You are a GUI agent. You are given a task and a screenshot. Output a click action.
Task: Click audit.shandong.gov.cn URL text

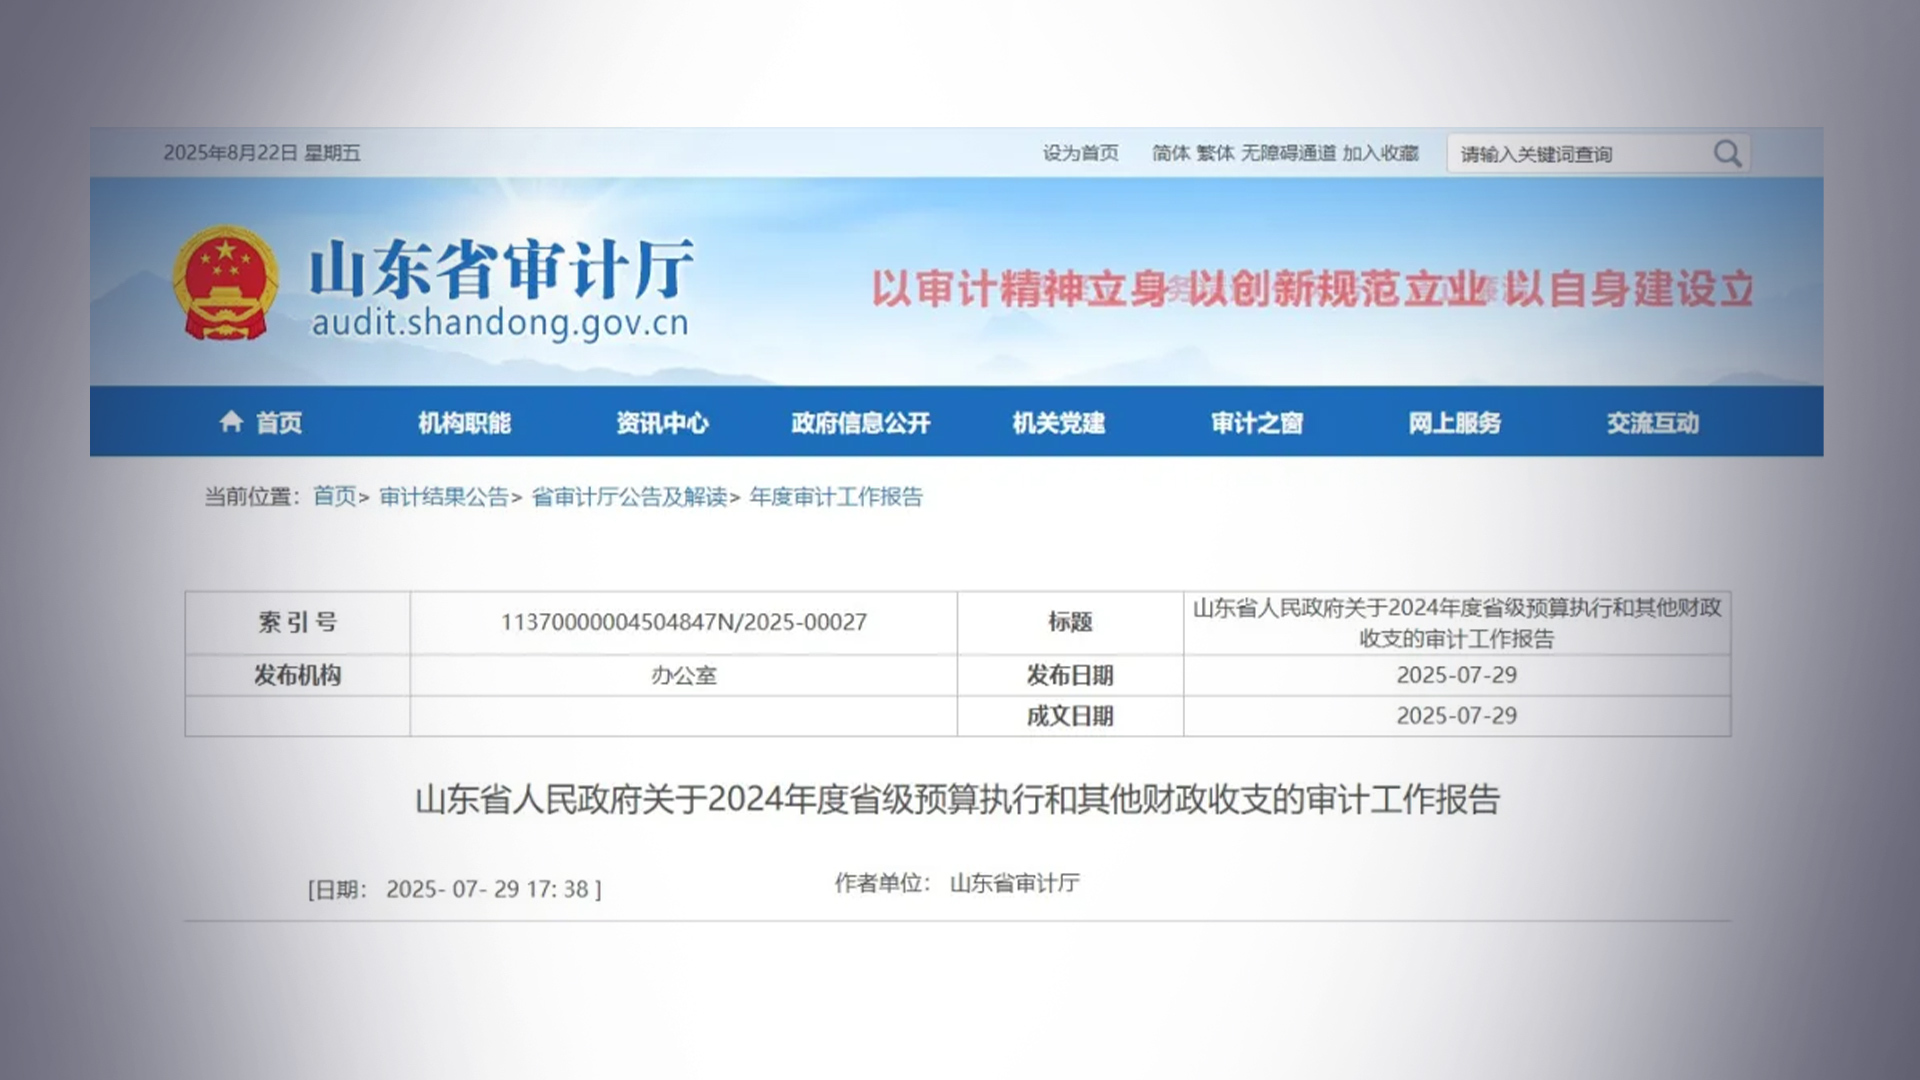coord(500,323)
